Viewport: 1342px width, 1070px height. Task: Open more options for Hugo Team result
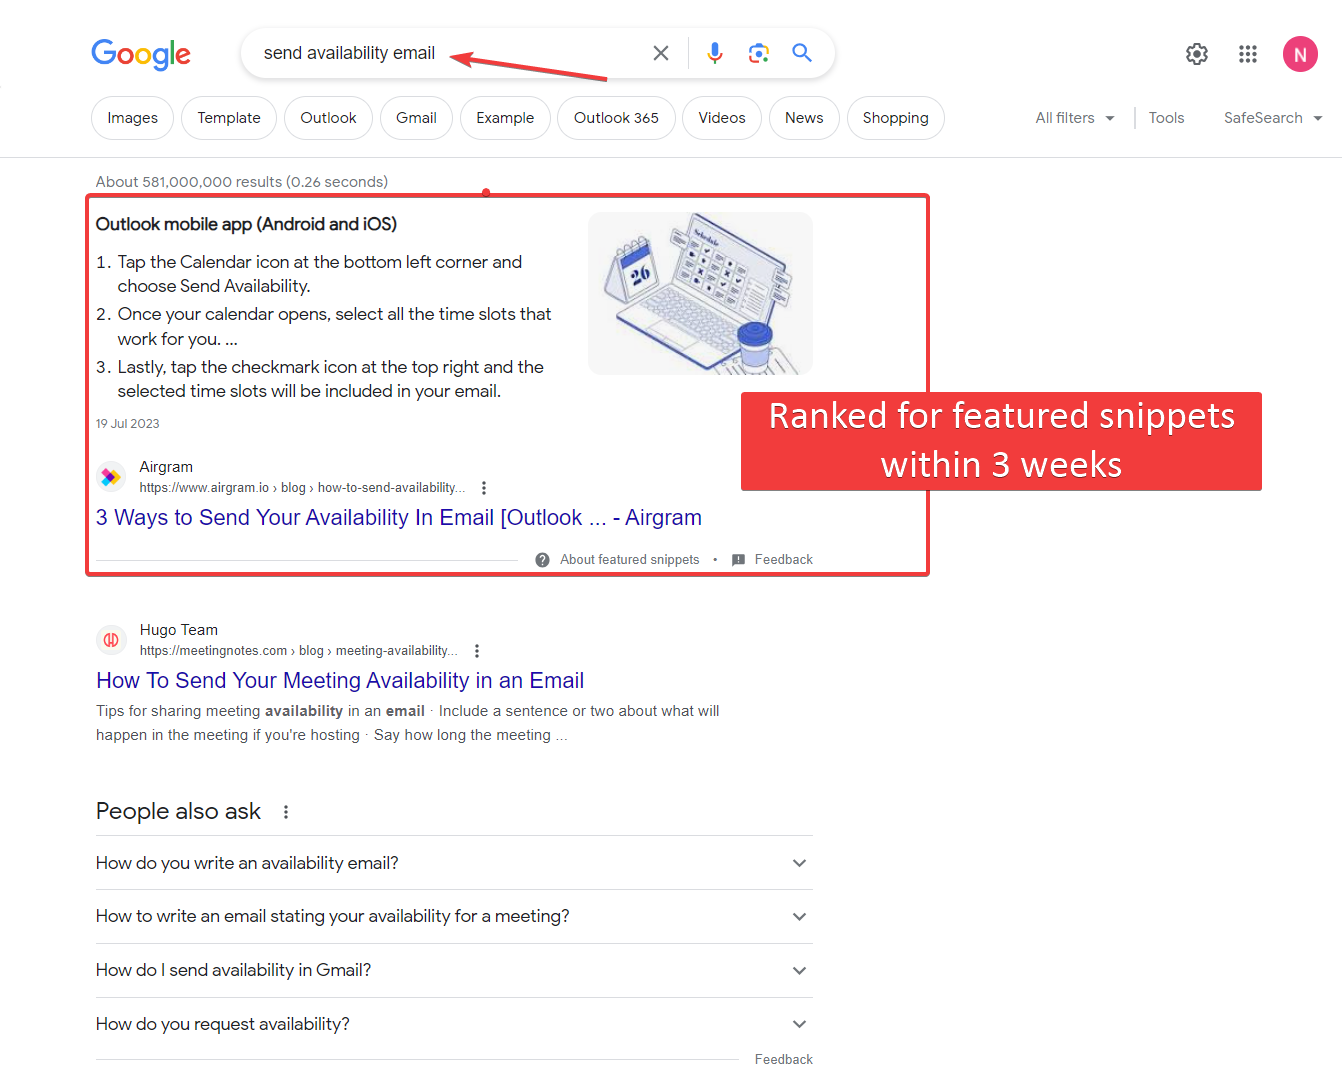click(x=477, y=651)
